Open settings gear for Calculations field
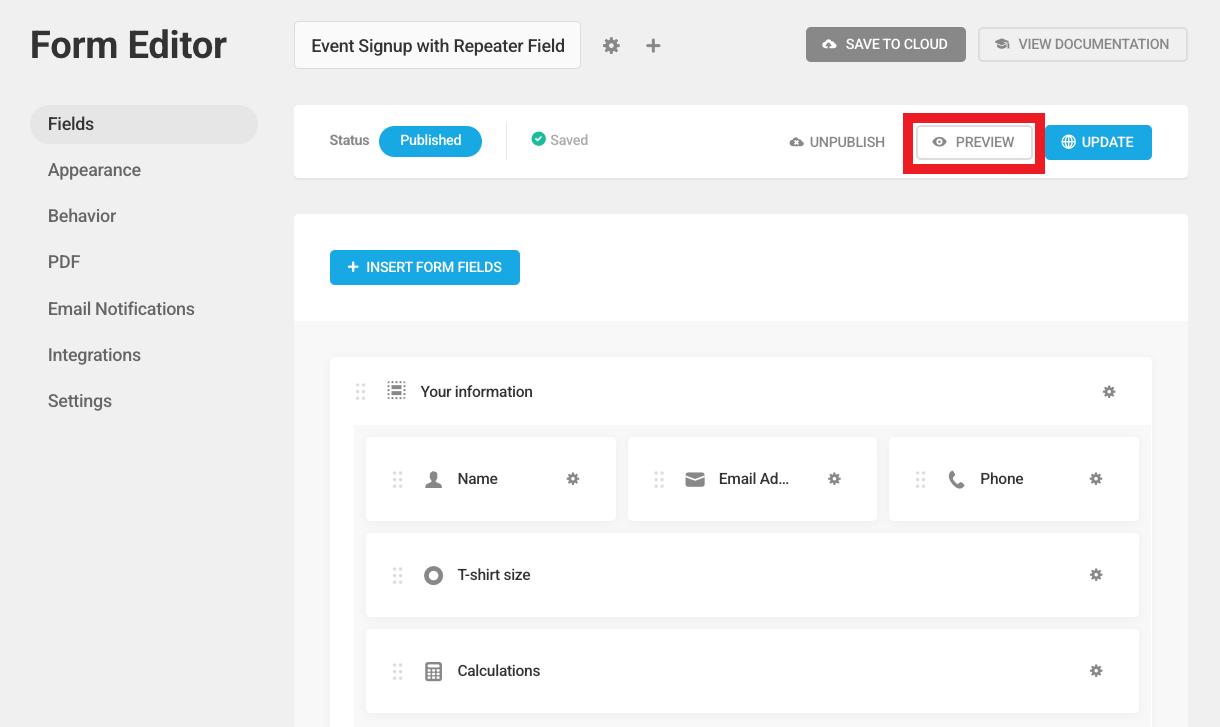Viewport: 1220px width, 727px height. pos(1096,671)
